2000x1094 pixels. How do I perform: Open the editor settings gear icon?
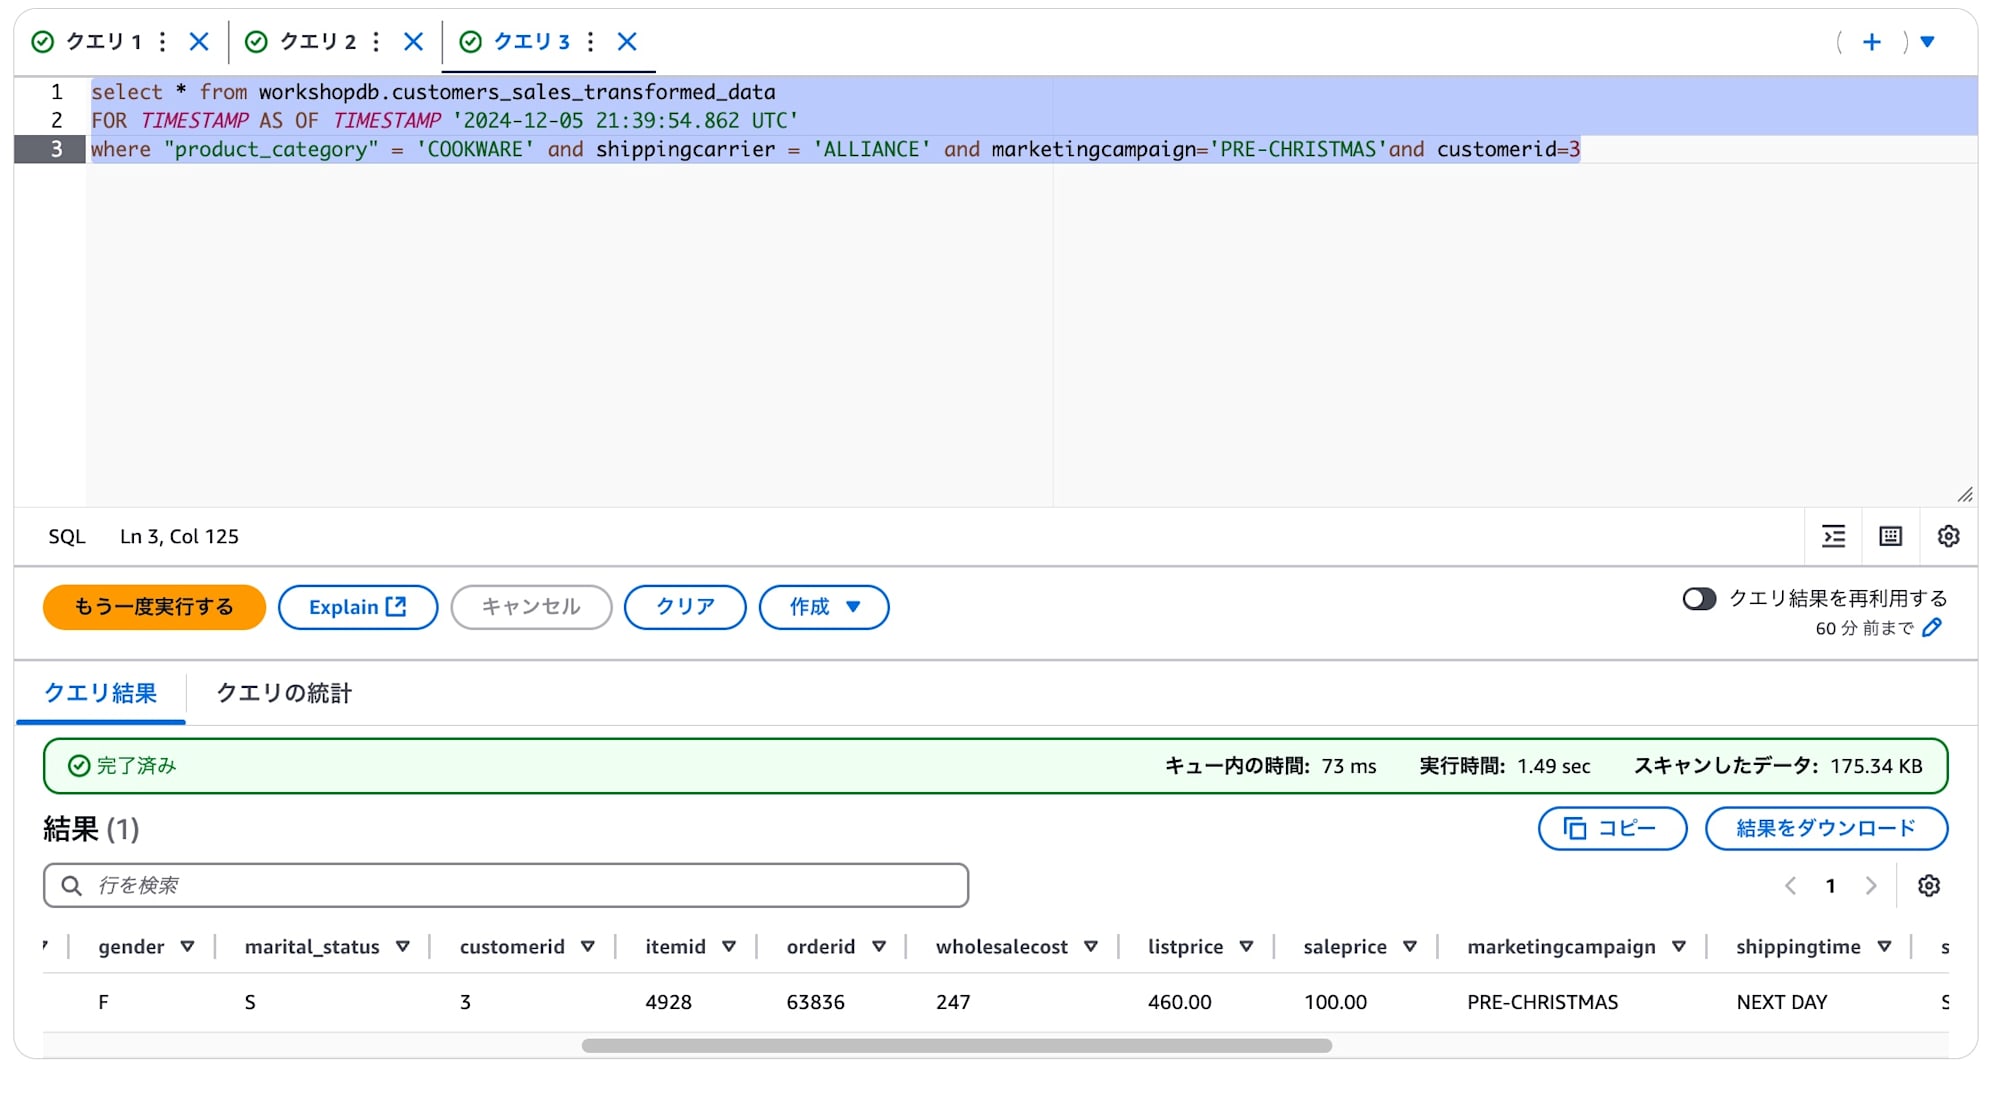1948,536
